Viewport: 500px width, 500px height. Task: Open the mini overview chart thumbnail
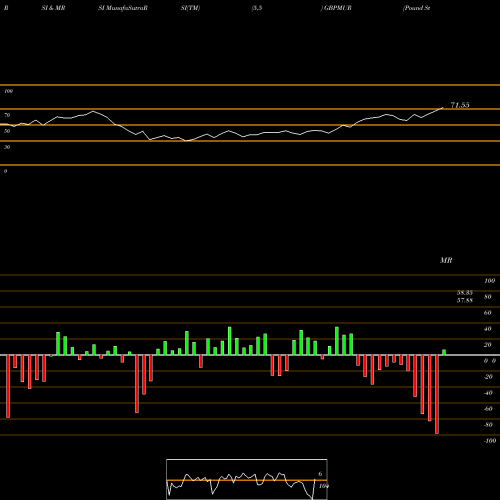pos(247,479)
